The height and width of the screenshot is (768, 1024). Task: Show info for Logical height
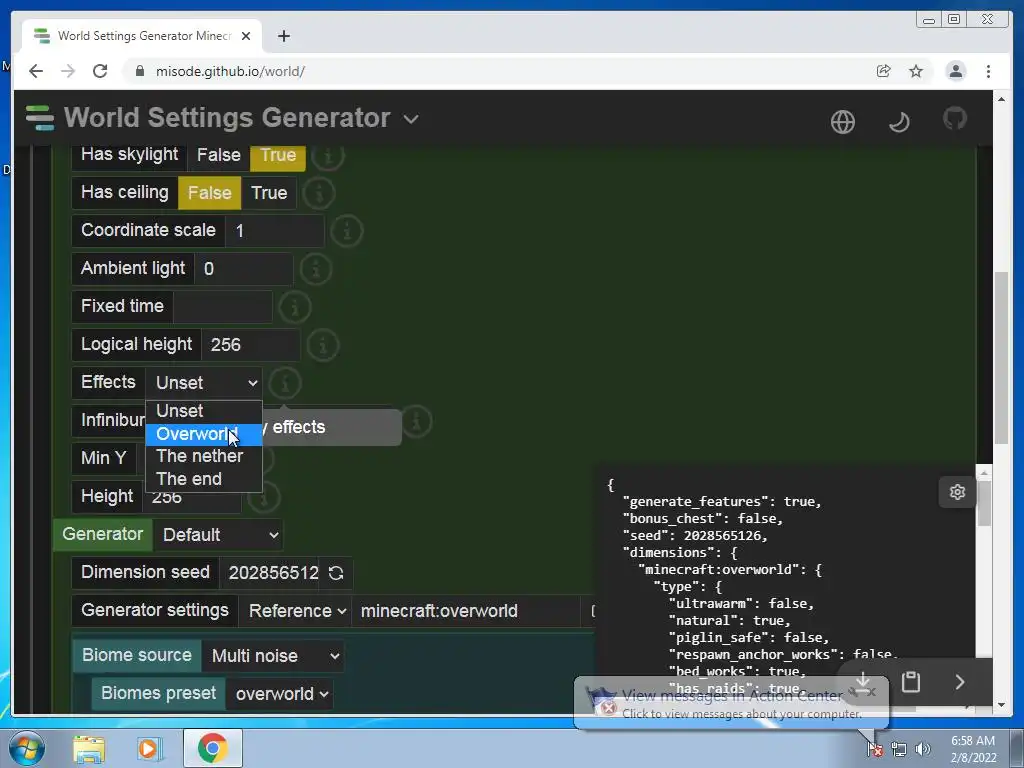coord(323,344)
